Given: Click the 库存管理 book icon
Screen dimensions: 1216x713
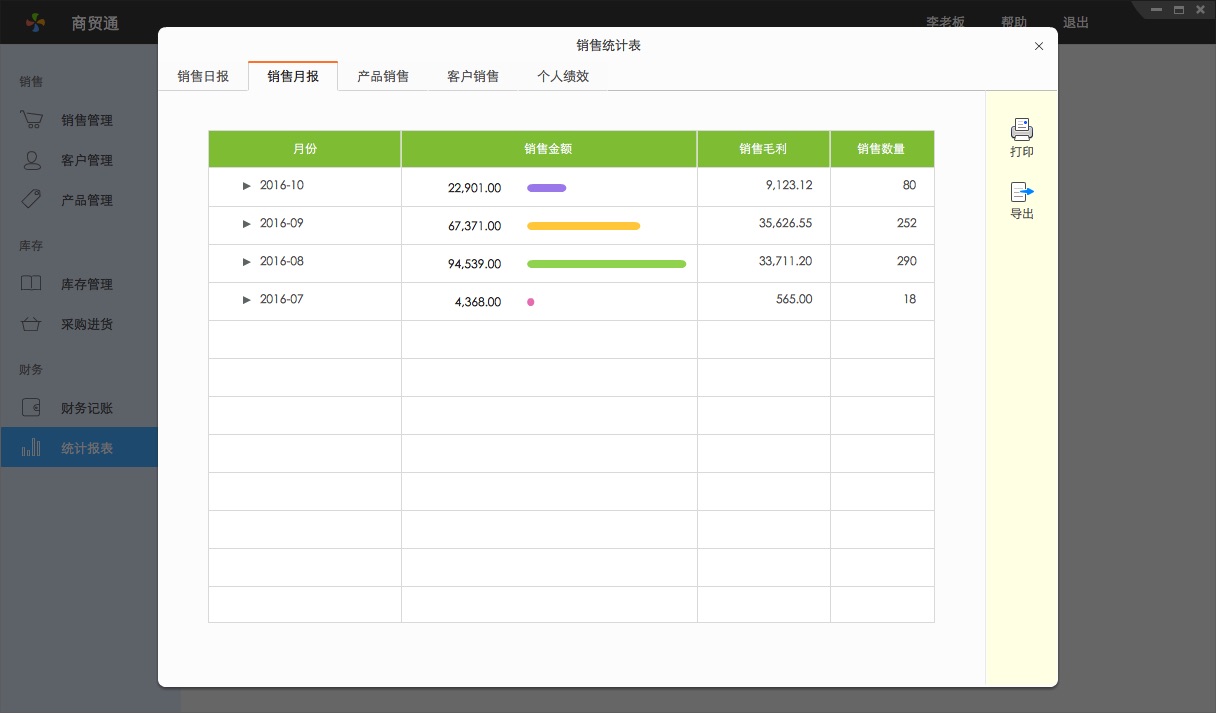Looking at the screenshot, I should click(31, 284).
